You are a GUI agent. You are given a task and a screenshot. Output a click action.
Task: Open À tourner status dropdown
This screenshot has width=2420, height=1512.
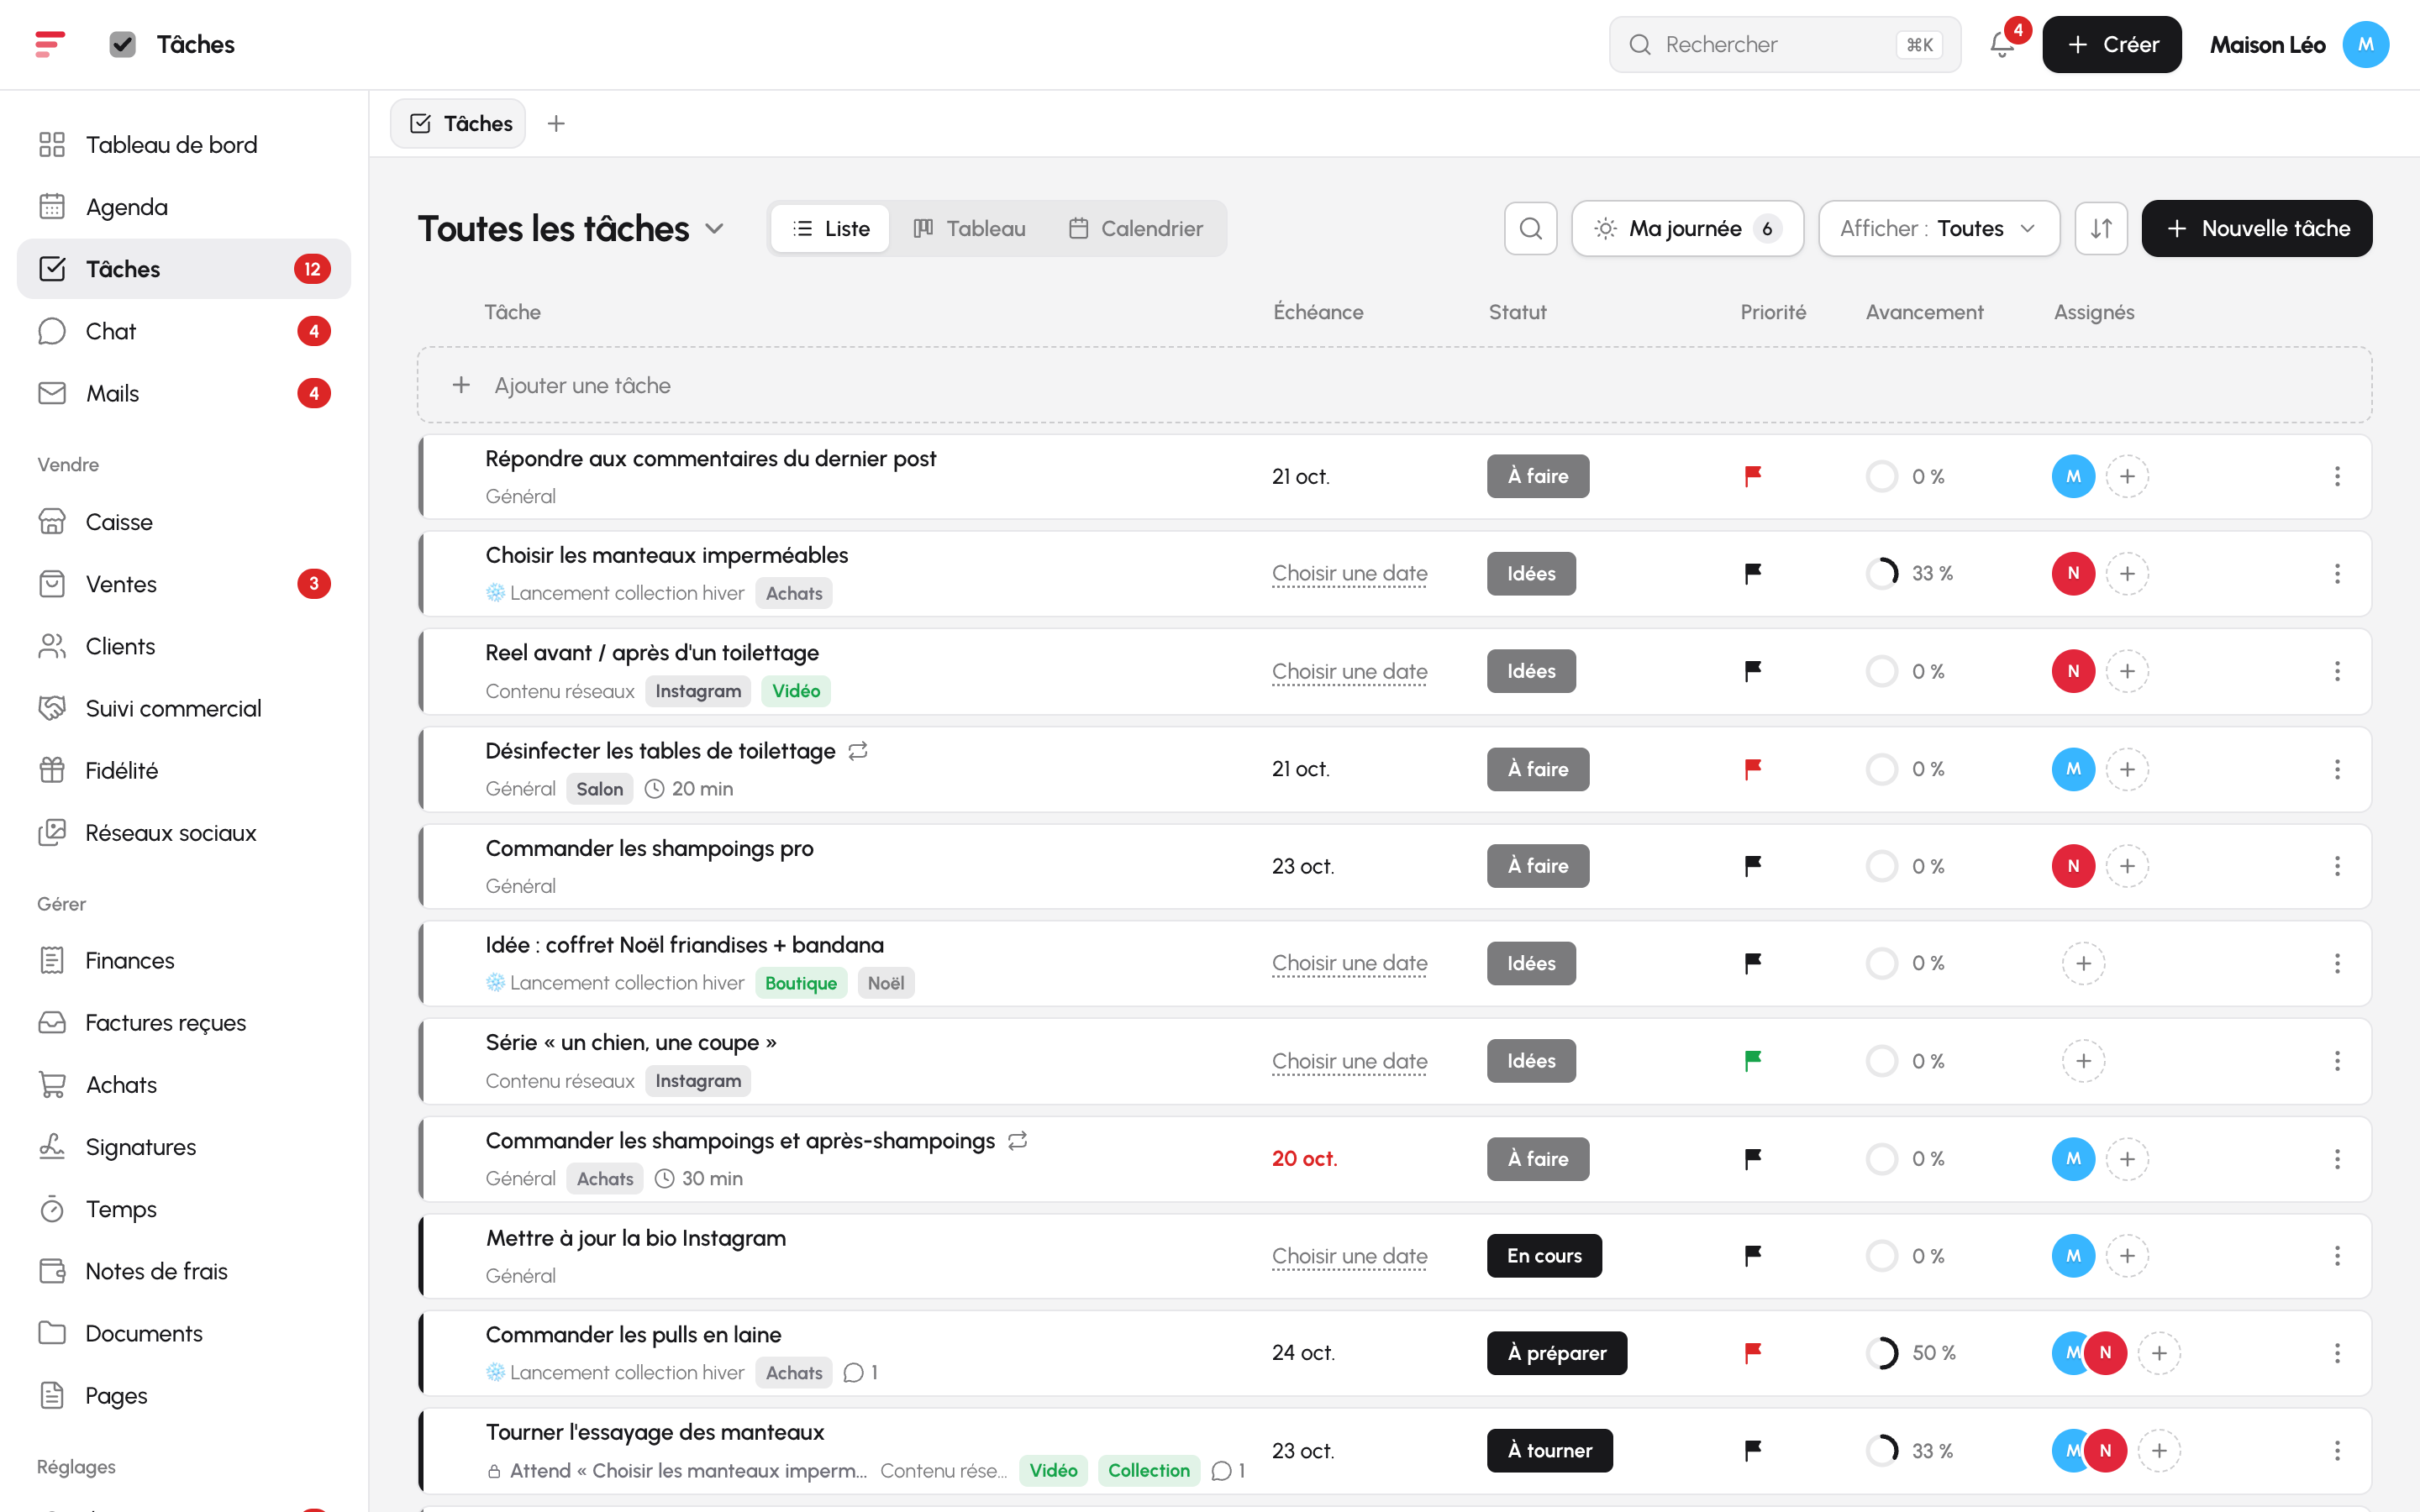click(x=1549, y=1450)
